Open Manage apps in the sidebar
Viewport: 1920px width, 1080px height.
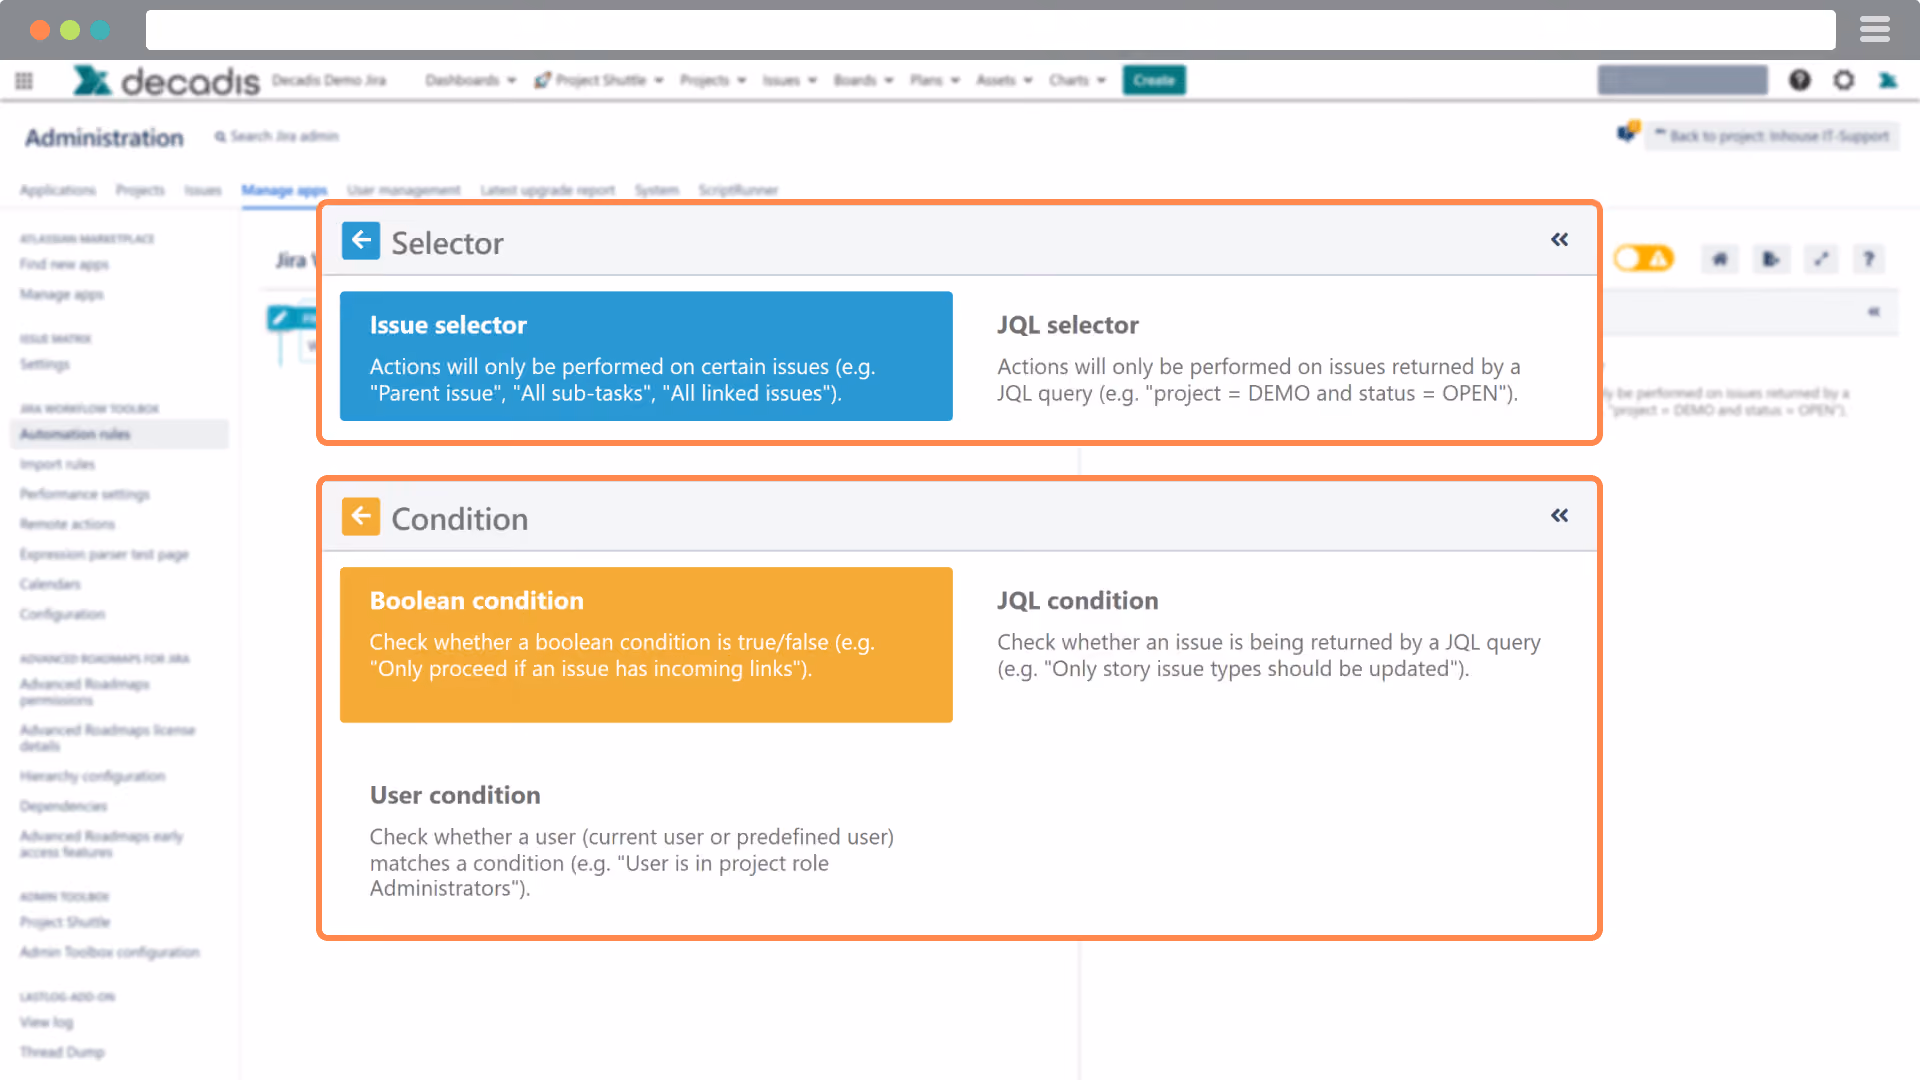tap(62, 294)
